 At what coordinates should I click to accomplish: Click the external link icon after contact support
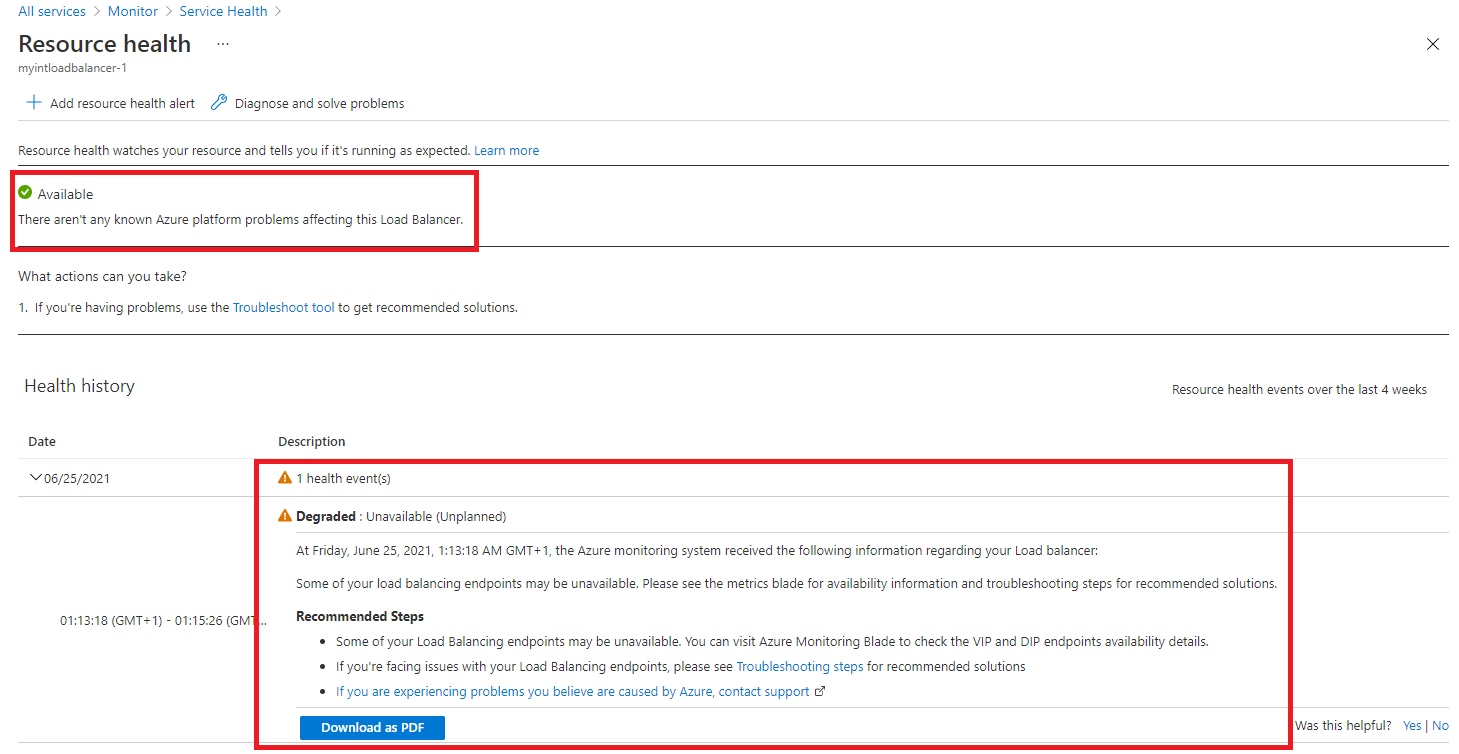[x=820, y=691]
